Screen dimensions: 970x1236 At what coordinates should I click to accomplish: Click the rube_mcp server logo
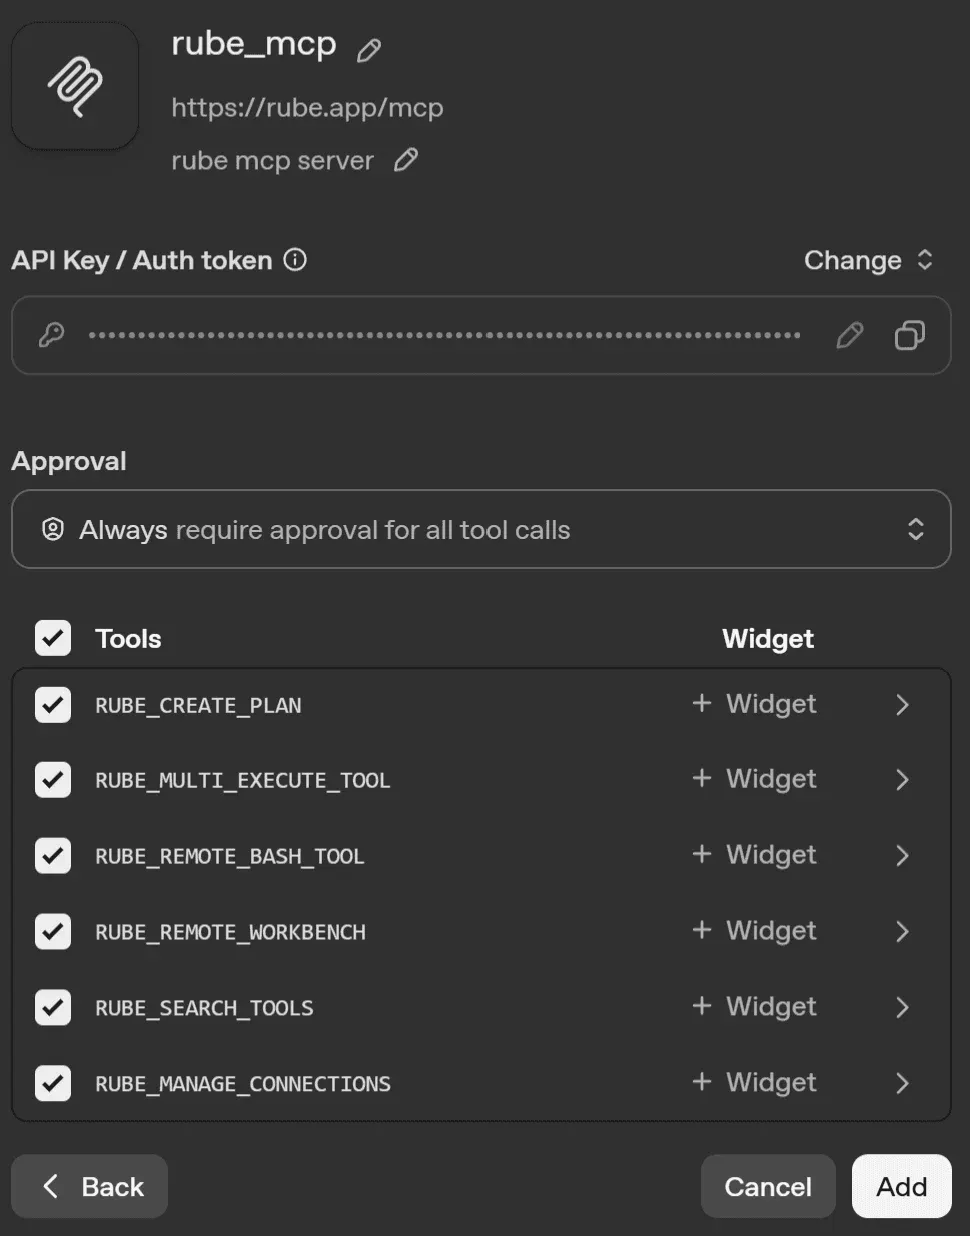pos(75,86)
